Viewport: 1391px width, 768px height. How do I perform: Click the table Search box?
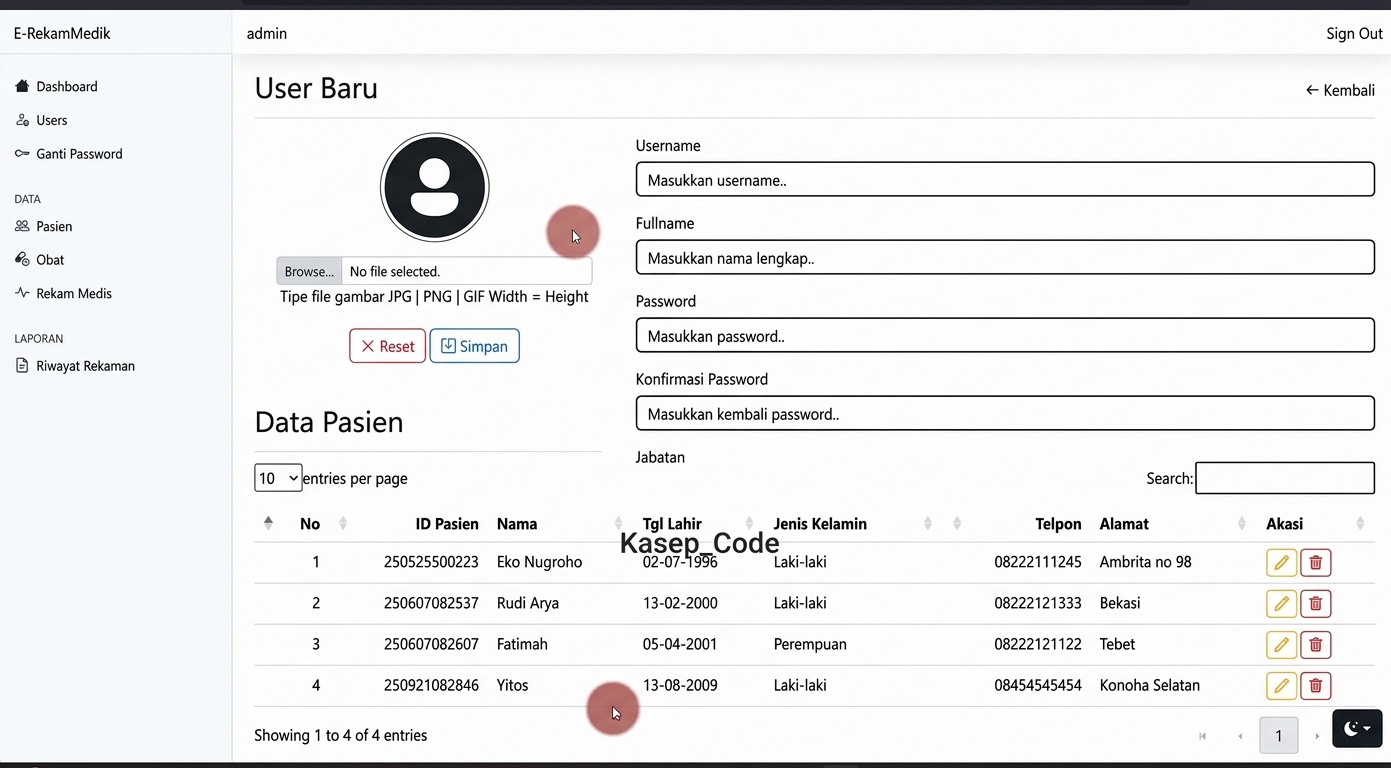(1285, 478)
